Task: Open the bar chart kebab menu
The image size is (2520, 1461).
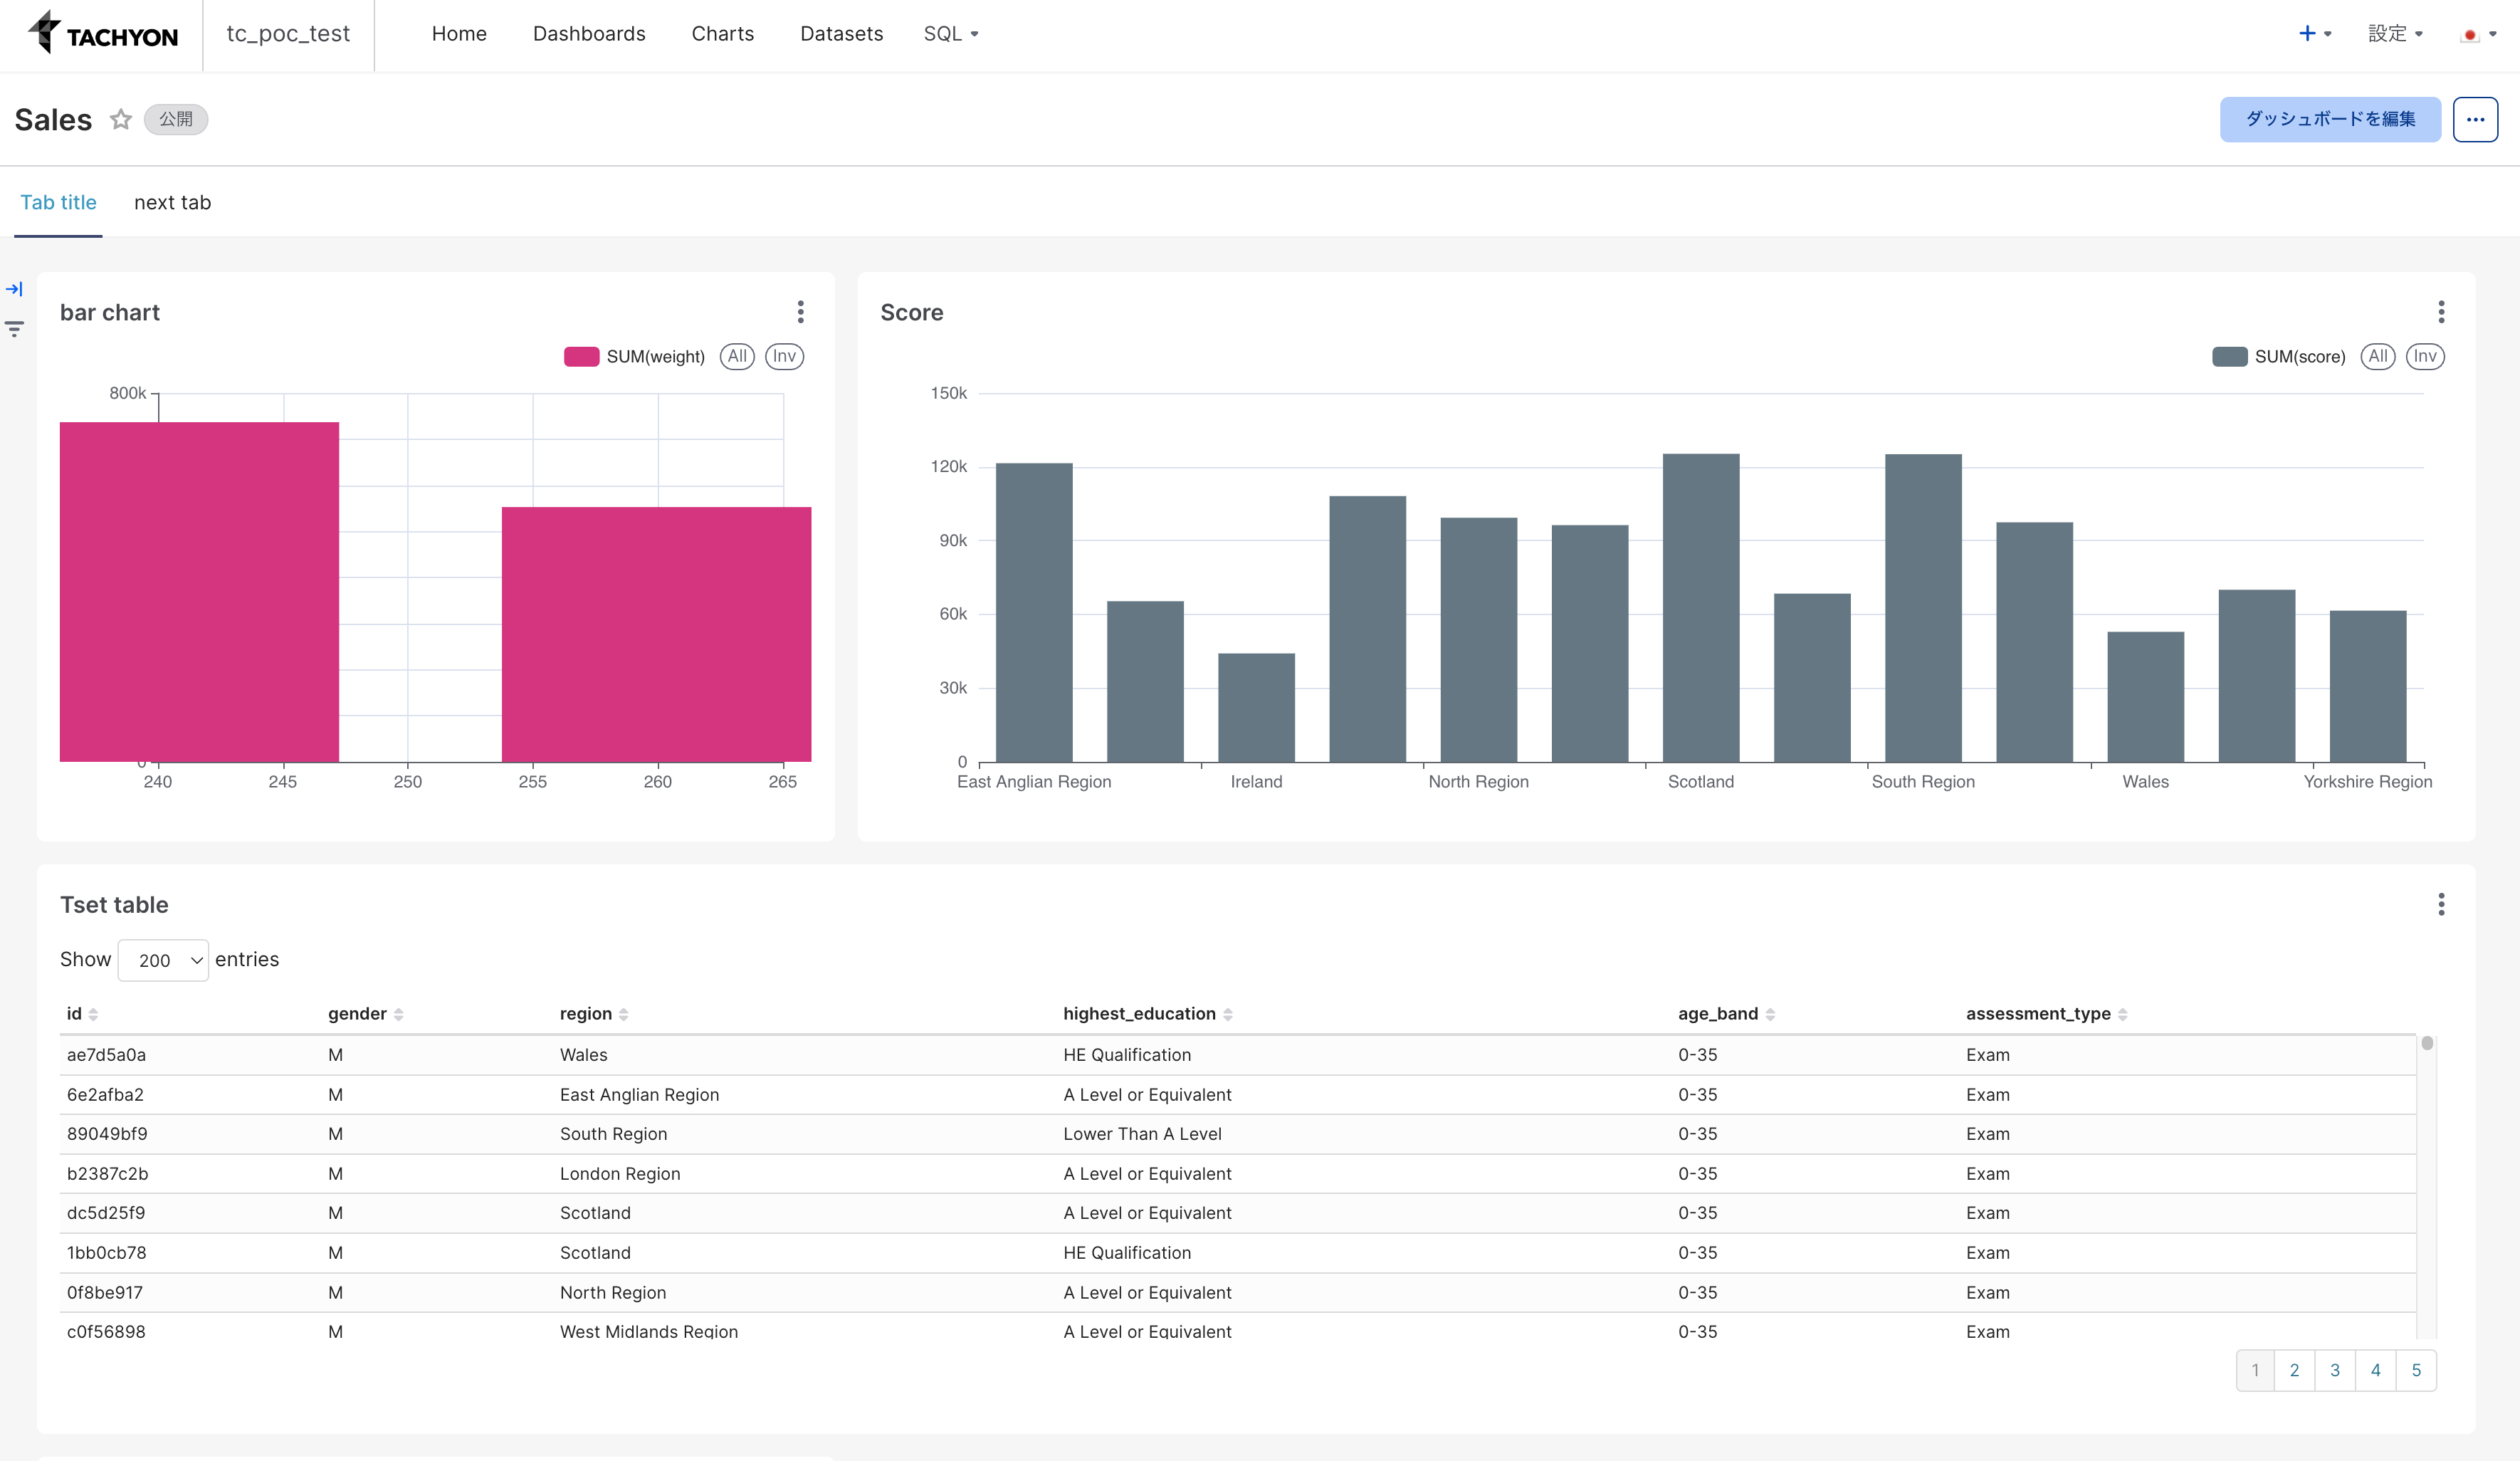Action: click(x=800, y=312)
